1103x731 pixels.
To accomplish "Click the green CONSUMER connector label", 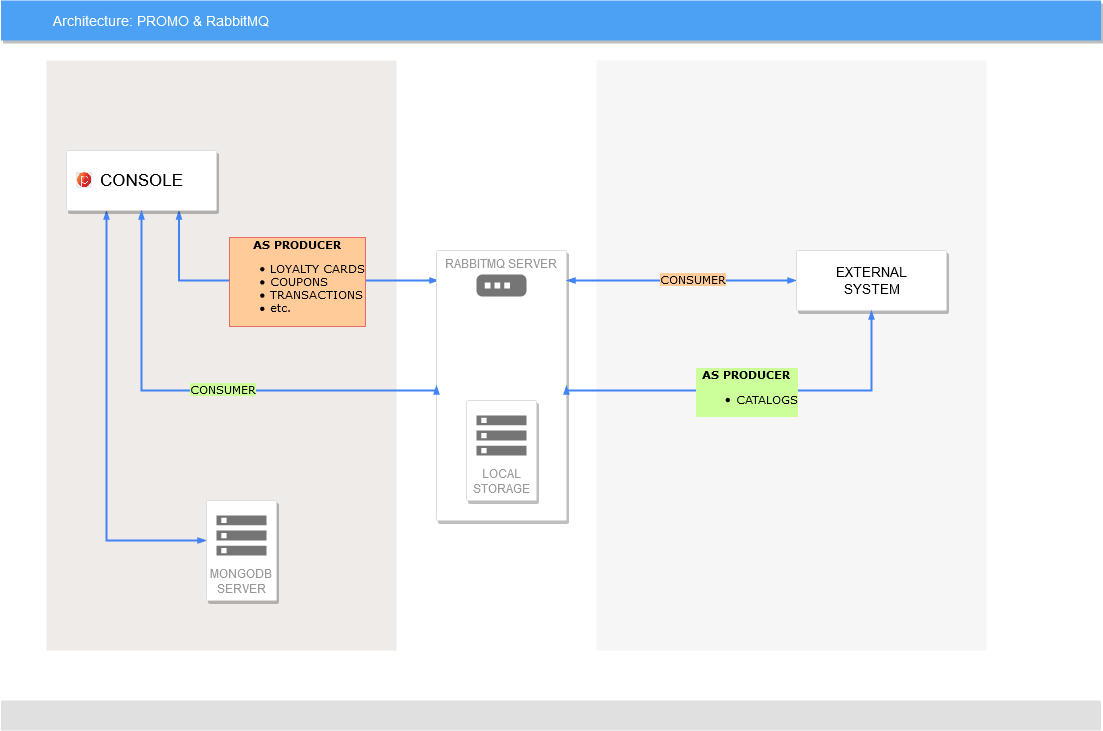I will 223,390.
